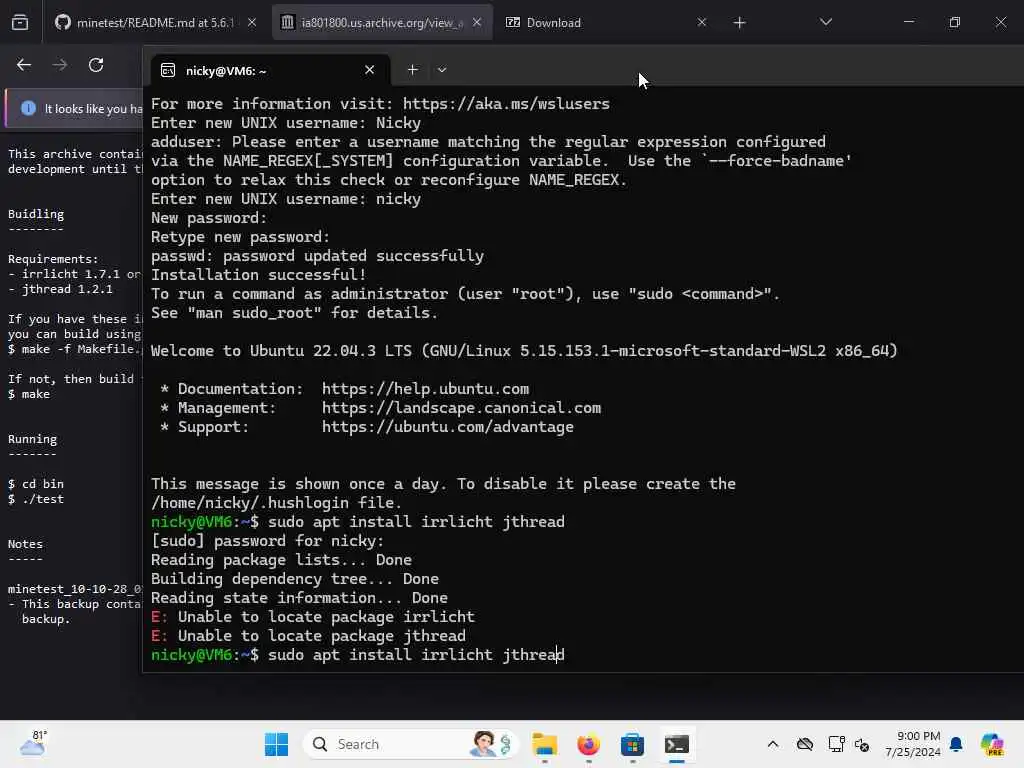Close the nicky@VM6 terminal tab
The image size is (1024, 768).
(x=370, y=70)
